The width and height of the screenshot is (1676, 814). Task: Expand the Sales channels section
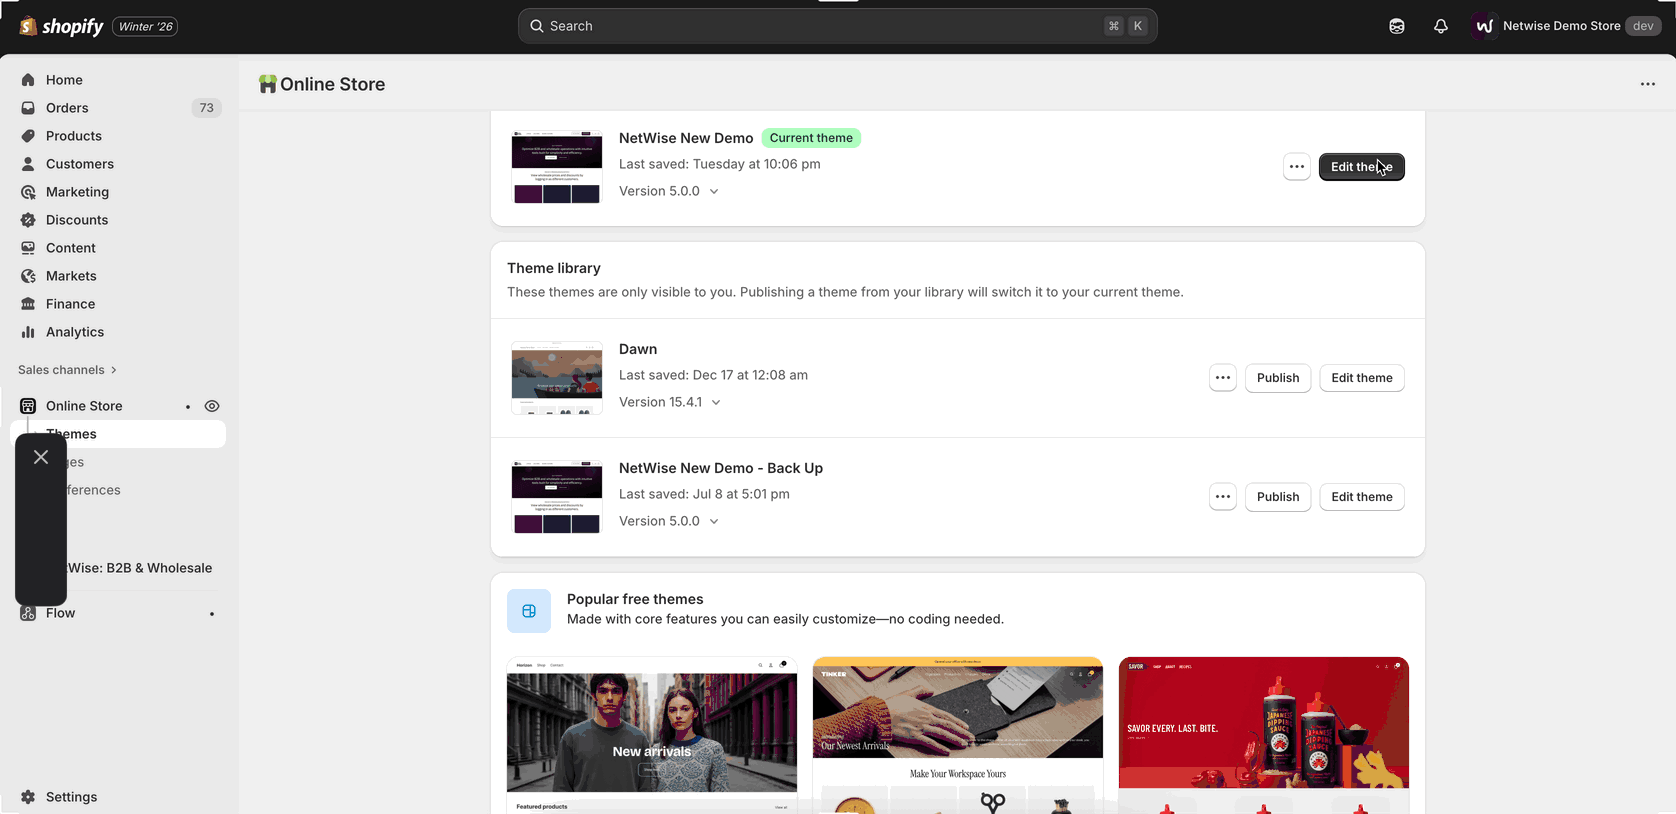[68, 370]
